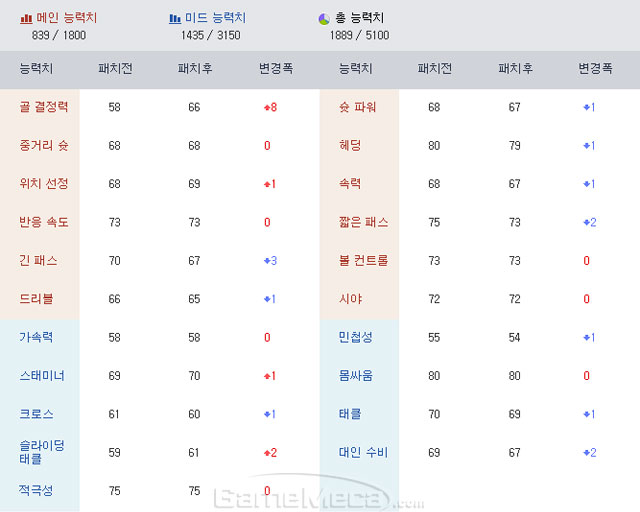Click the 중거리 슛 stat label
Viewport: 640px width, 512px height.
click(x=44, y=145)
